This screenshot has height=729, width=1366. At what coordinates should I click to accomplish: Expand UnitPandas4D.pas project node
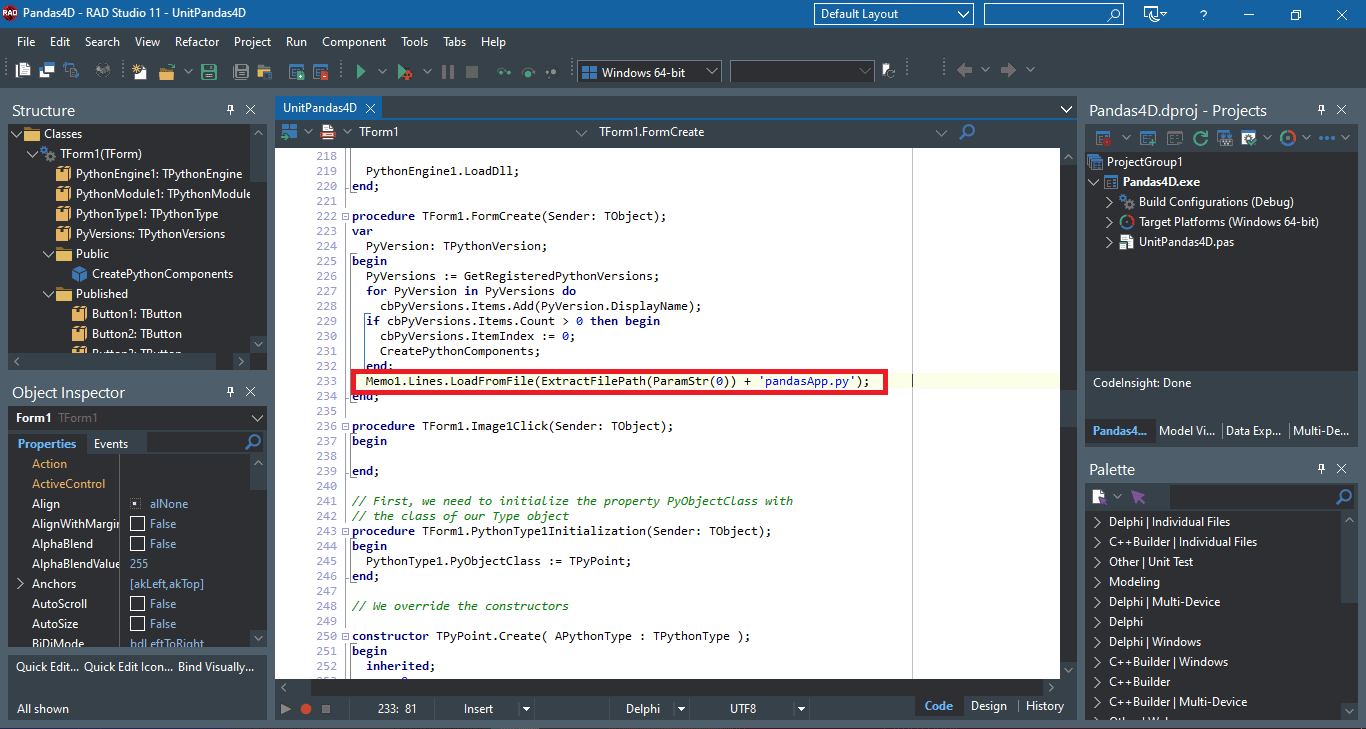click(x=1109, y=242)
